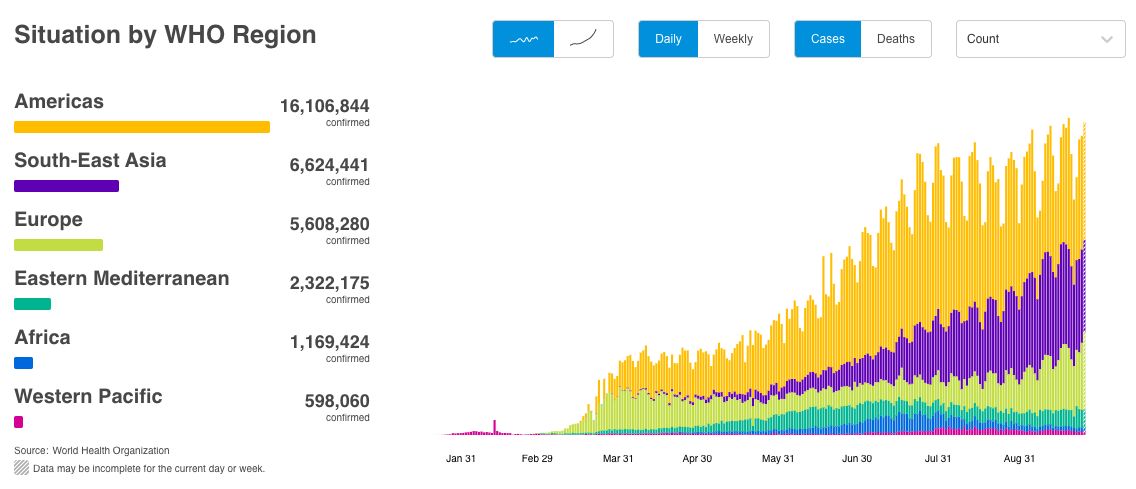Image resolution: width=1136 pixels, height=489 pixels.
Task: Click the Eastern Mediterranean count 2,322,175
Action: tap(330, 283)
